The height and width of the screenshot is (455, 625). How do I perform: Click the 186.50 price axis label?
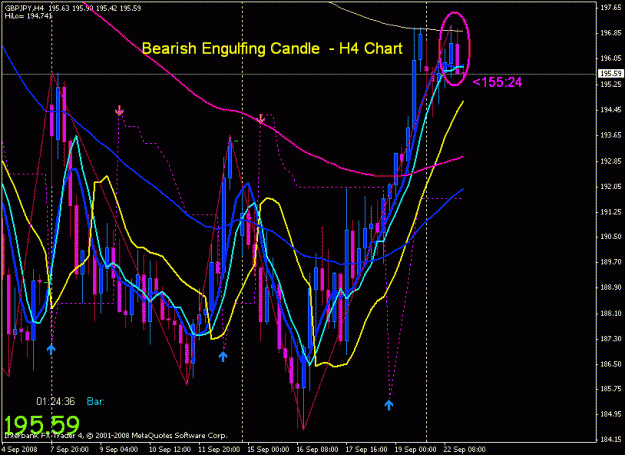[x=611, y=364]
